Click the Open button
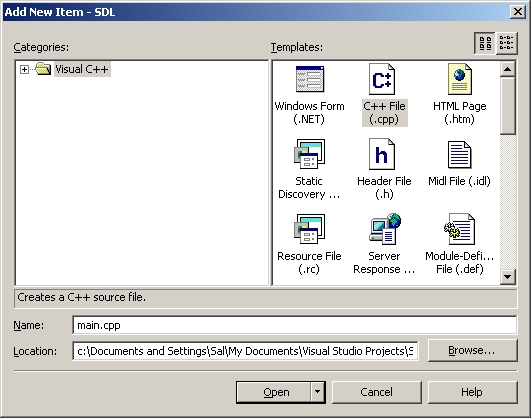Screen dimensions: 531x418 (274, 392)
